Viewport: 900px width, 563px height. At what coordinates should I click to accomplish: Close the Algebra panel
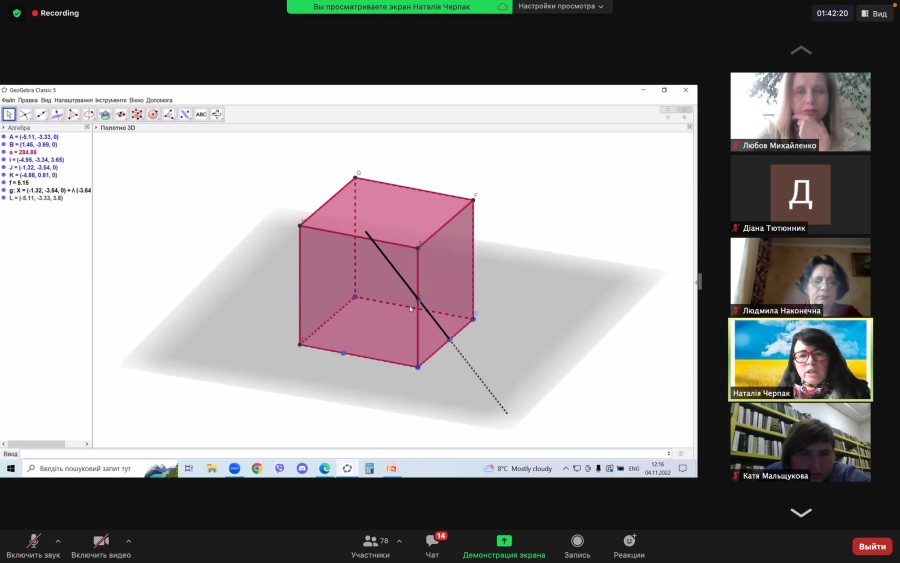click(x=87, y=127)
